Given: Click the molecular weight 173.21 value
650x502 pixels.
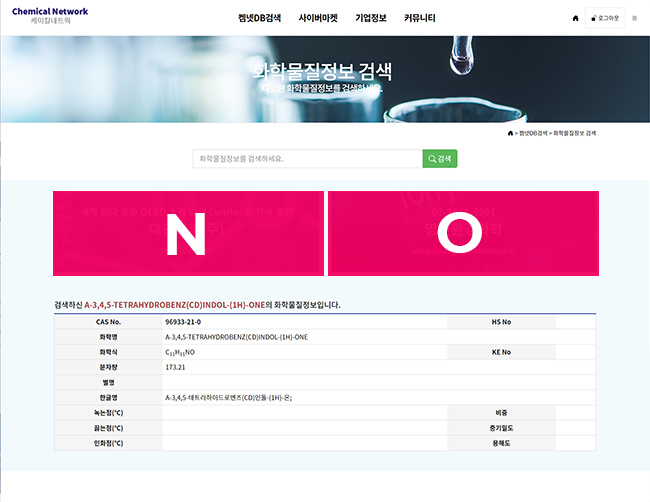Looking at the screenshot, I should tap(175, 367).
